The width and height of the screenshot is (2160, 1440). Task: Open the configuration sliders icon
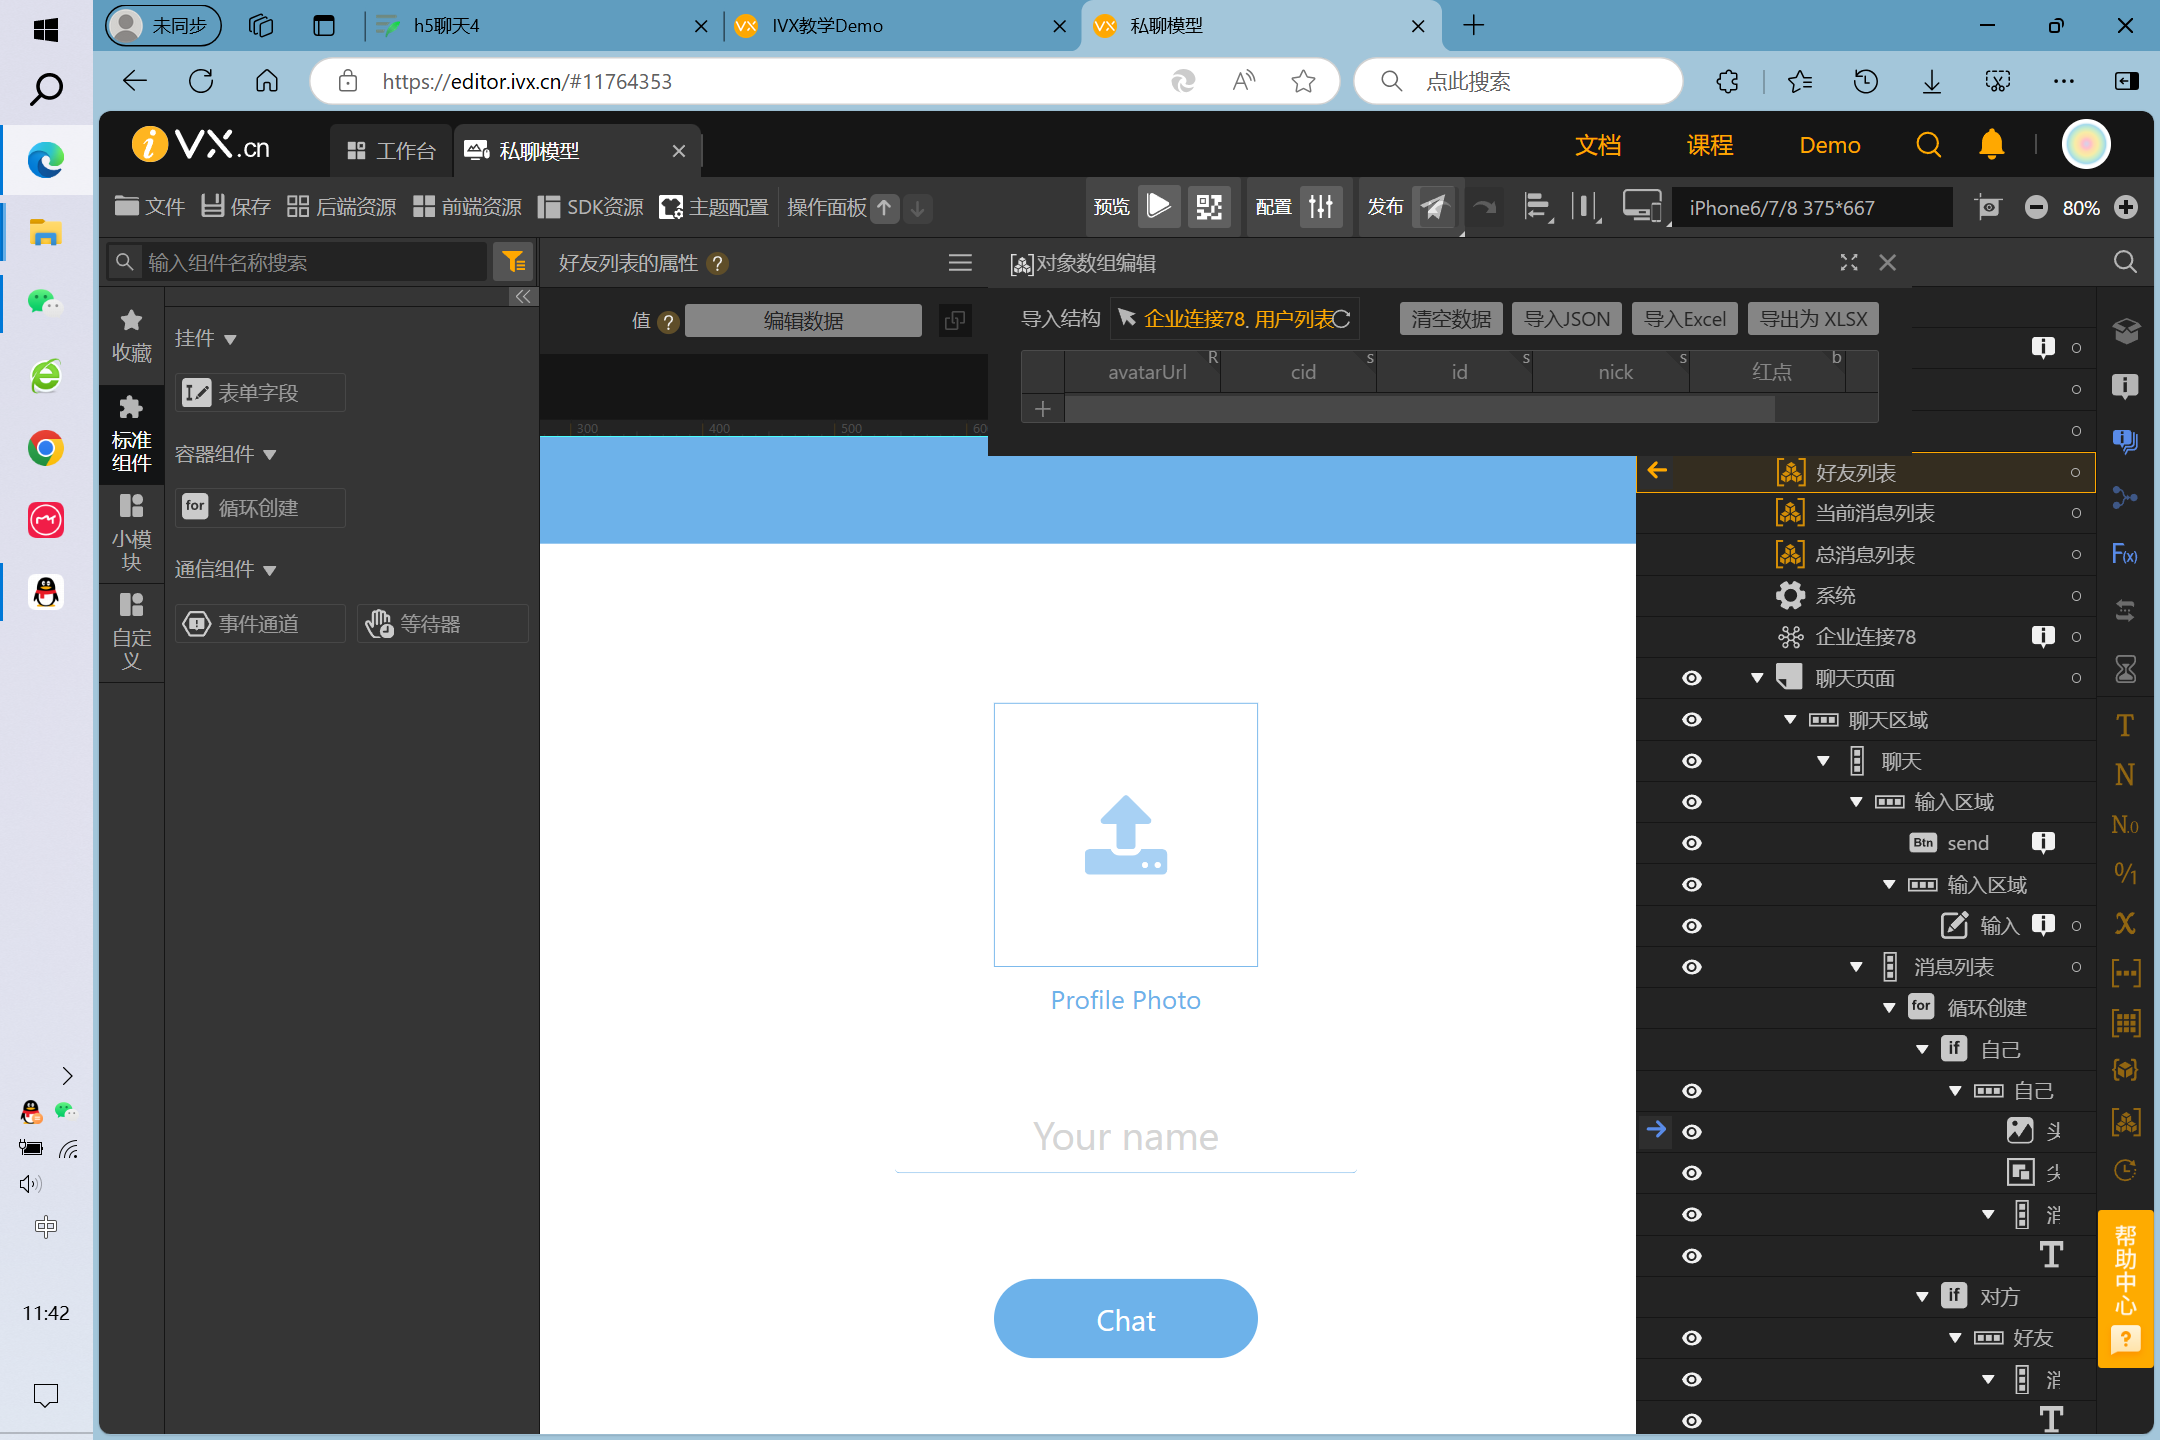[x=1321, y=206]
